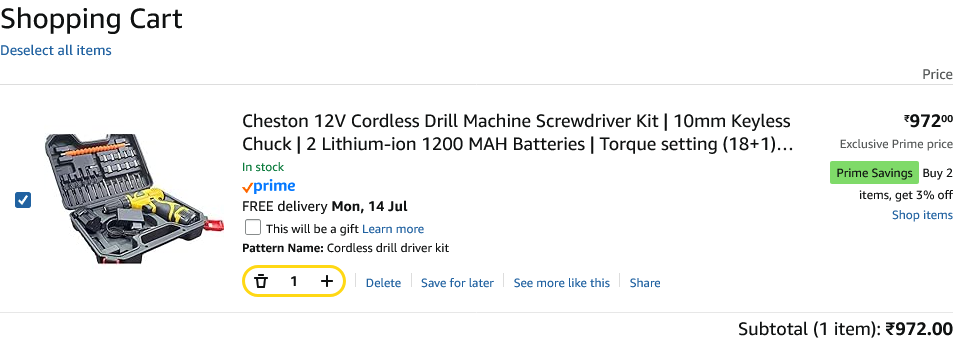The height and width of the screenshot is (361, 953).
Task: Open See more like this
Action: tap(562, 283)
